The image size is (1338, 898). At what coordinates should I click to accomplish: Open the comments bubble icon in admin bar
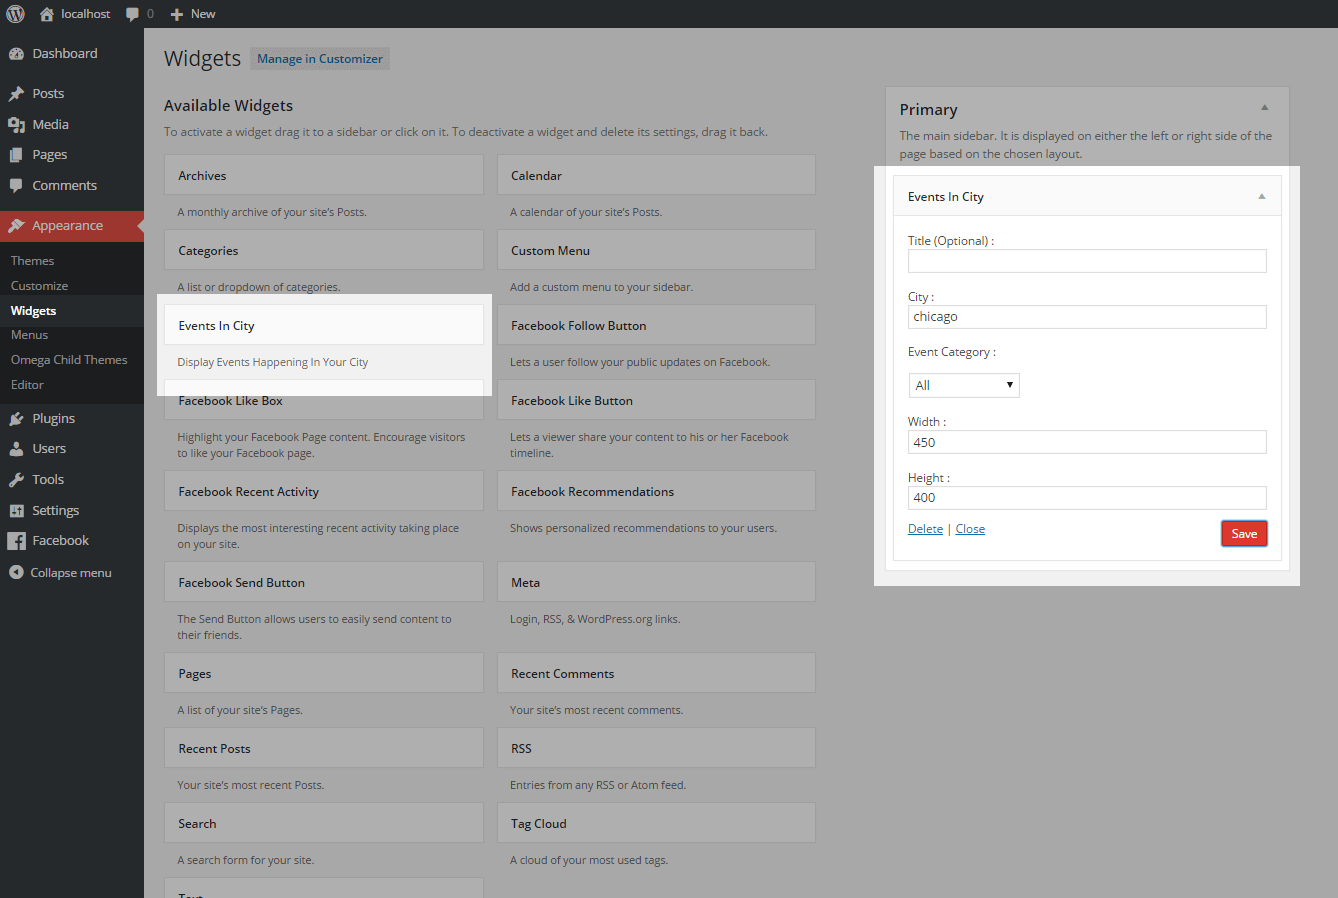(x=133, y=14)
